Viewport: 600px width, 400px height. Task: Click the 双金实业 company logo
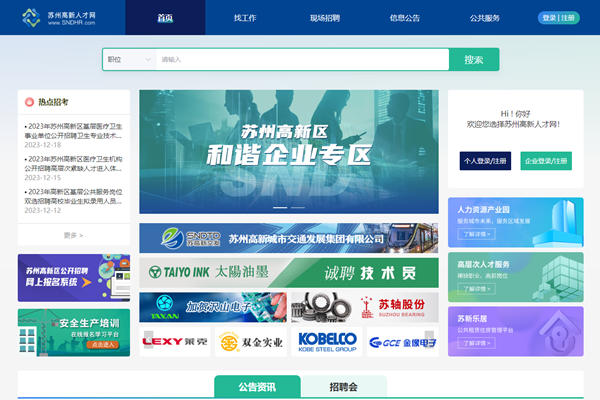pyautogui.click(x=251, y=341)
